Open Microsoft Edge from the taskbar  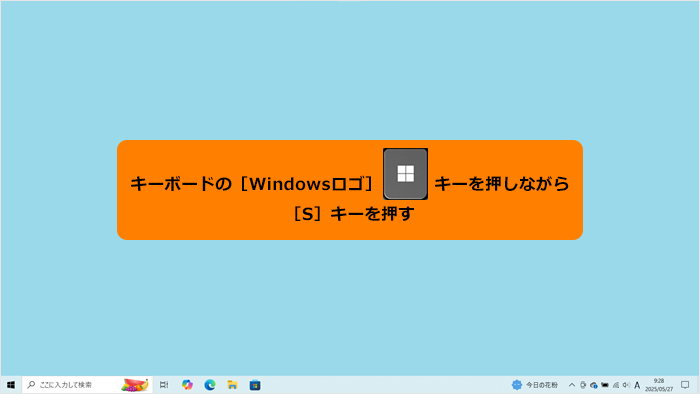(210, 385)
